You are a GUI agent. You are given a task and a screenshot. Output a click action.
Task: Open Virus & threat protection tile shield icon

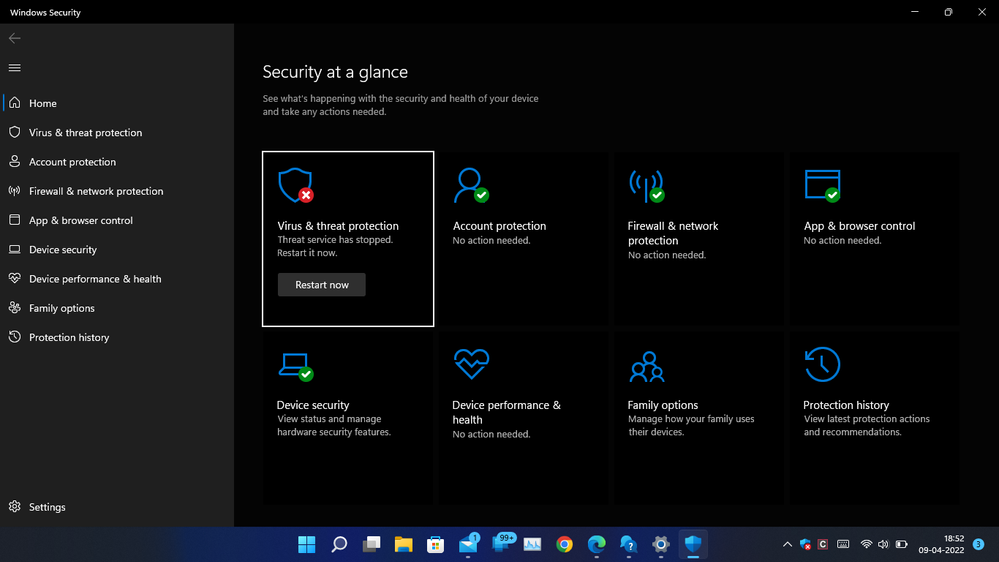(296, 185)
